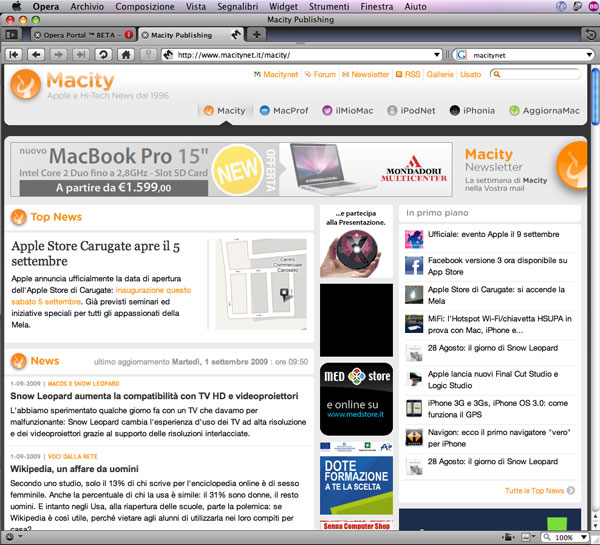Screen dimensions: 600x545
Task: Open the Segnalibri menu
Action: 238,7
